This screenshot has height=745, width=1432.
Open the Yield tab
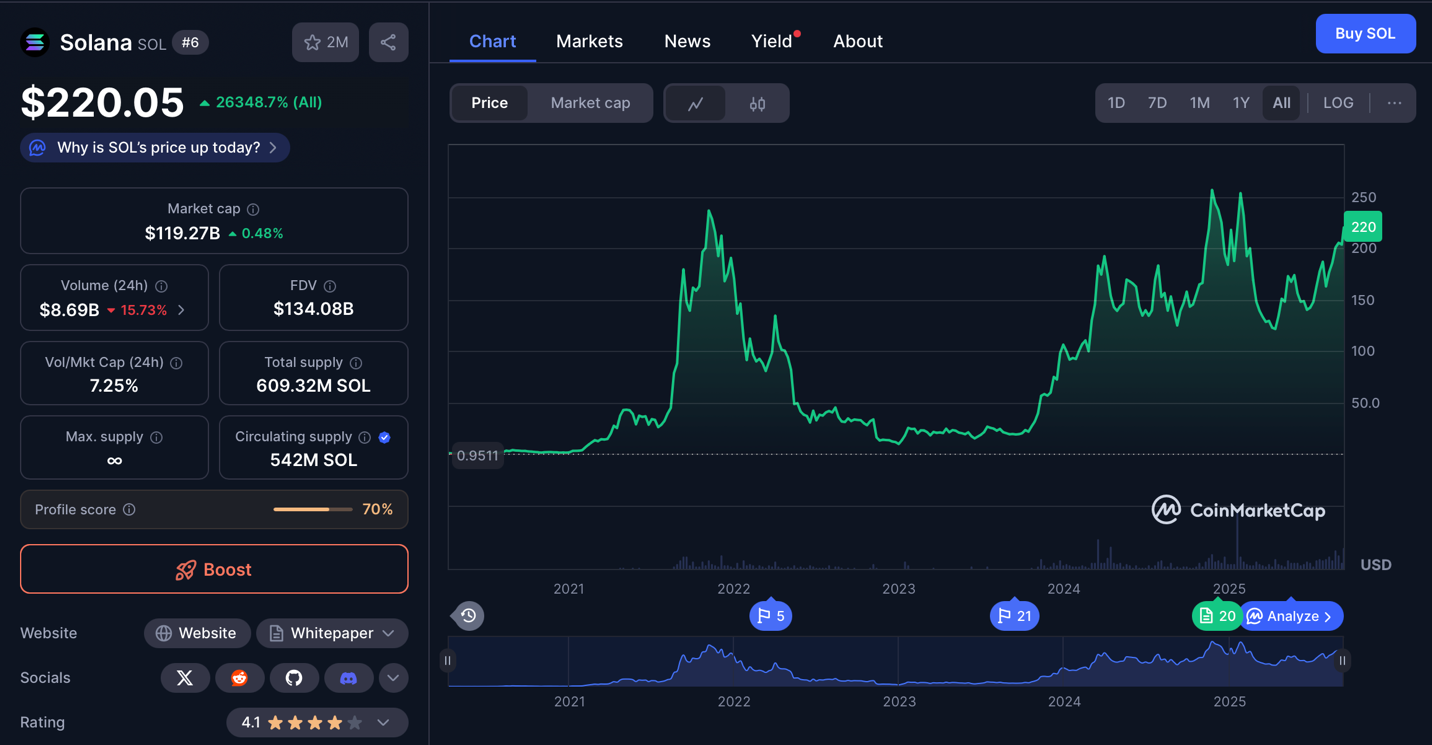coord(772,41)
